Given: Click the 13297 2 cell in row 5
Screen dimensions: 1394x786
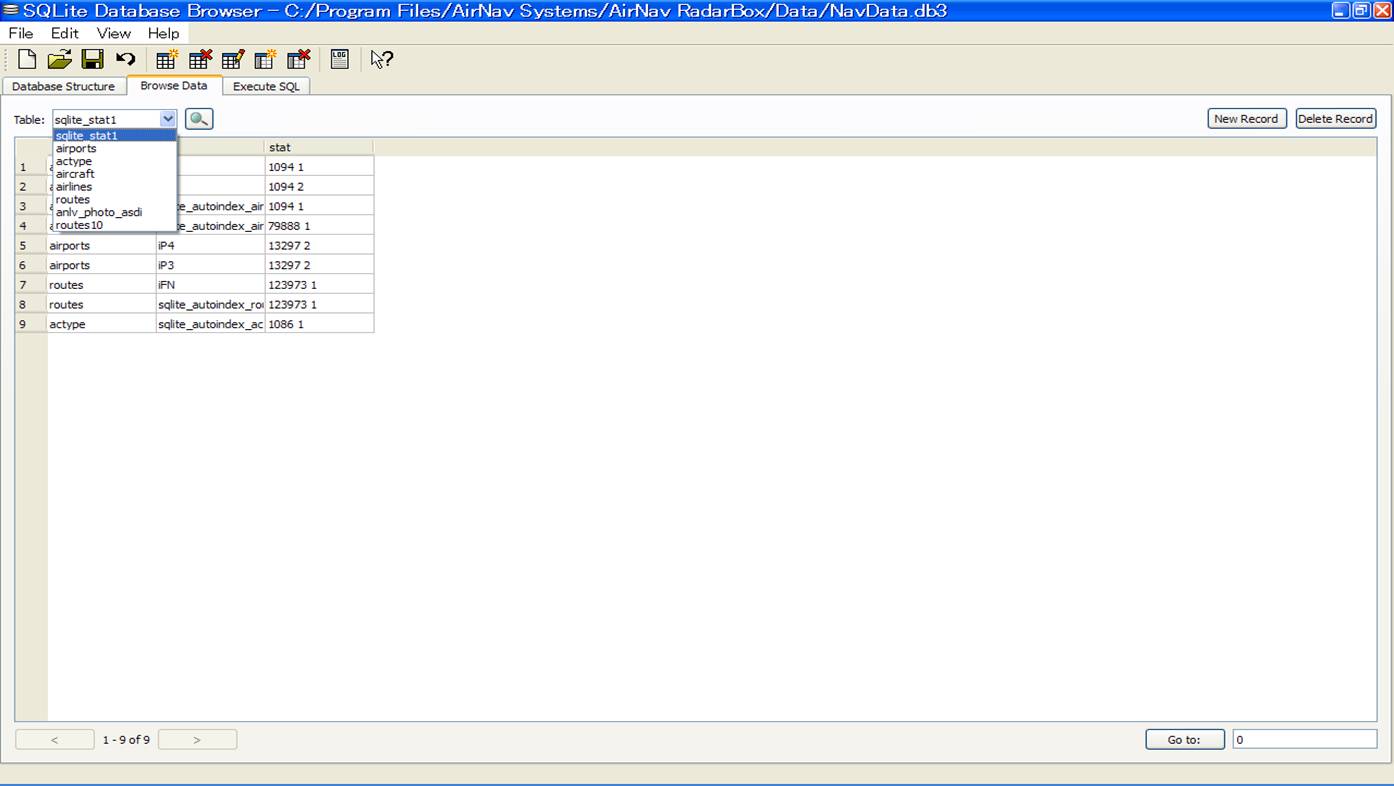Looking at the screenshot, I should [319, 246].
